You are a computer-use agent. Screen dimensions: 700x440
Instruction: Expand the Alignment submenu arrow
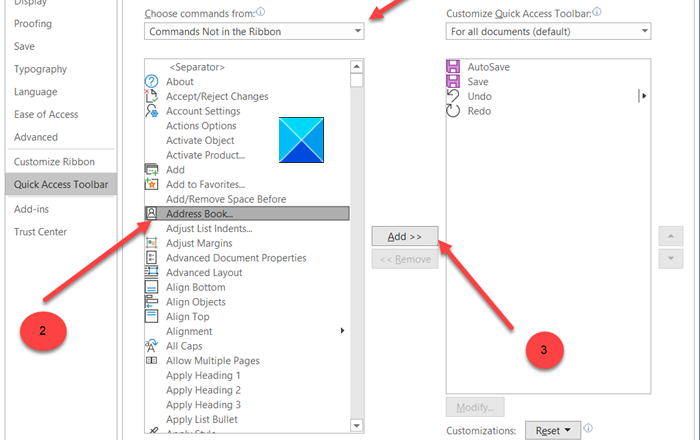(x=342, y=331)
